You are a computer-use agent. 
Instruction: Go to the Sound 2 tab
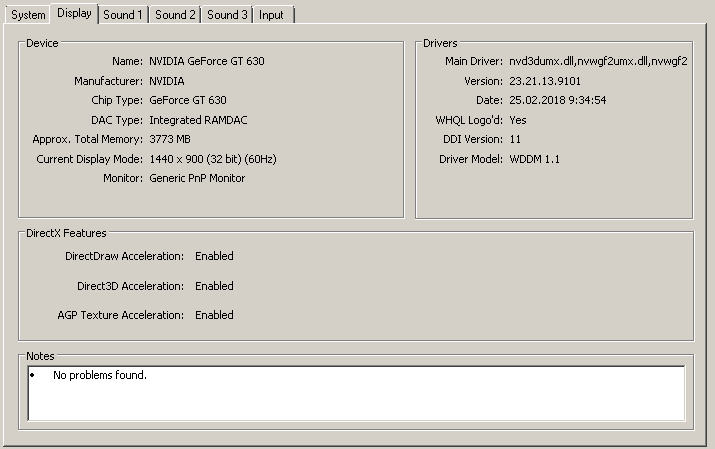(x=175, y=15)
